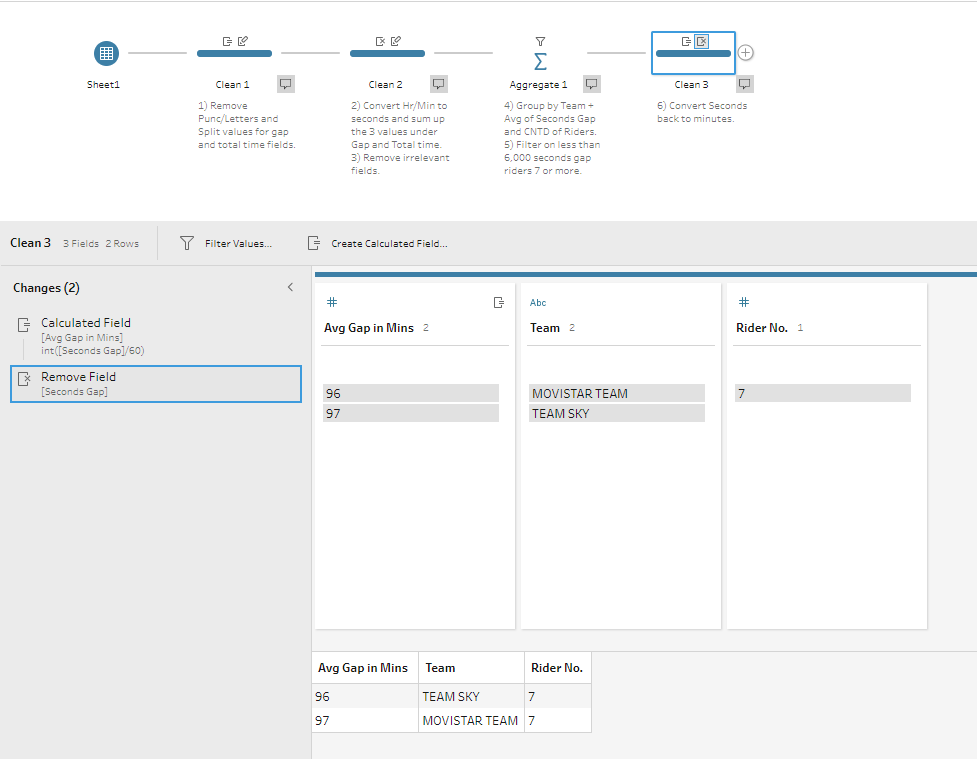Click Clean 1 step description text
Image resolution: width=977 pixels, height=759 pixels.
(x=247, y=125)
